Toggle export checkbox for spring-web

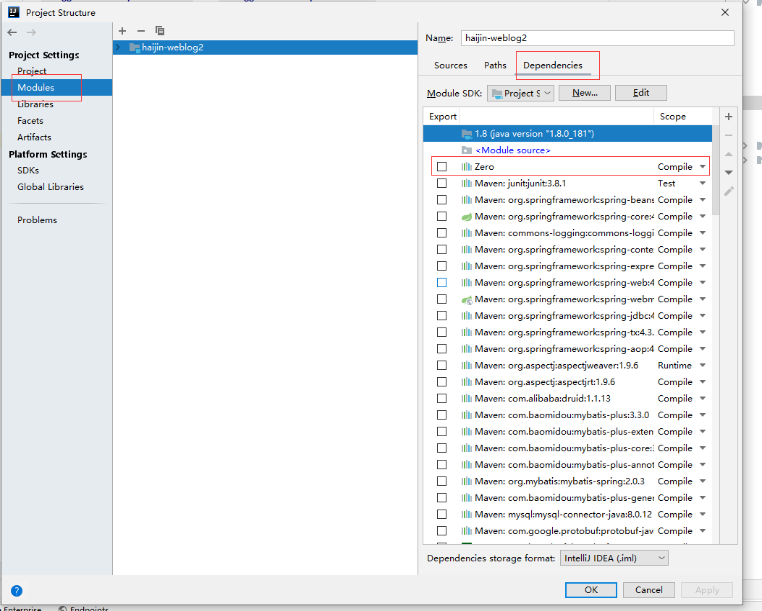(x=442, y=282)
